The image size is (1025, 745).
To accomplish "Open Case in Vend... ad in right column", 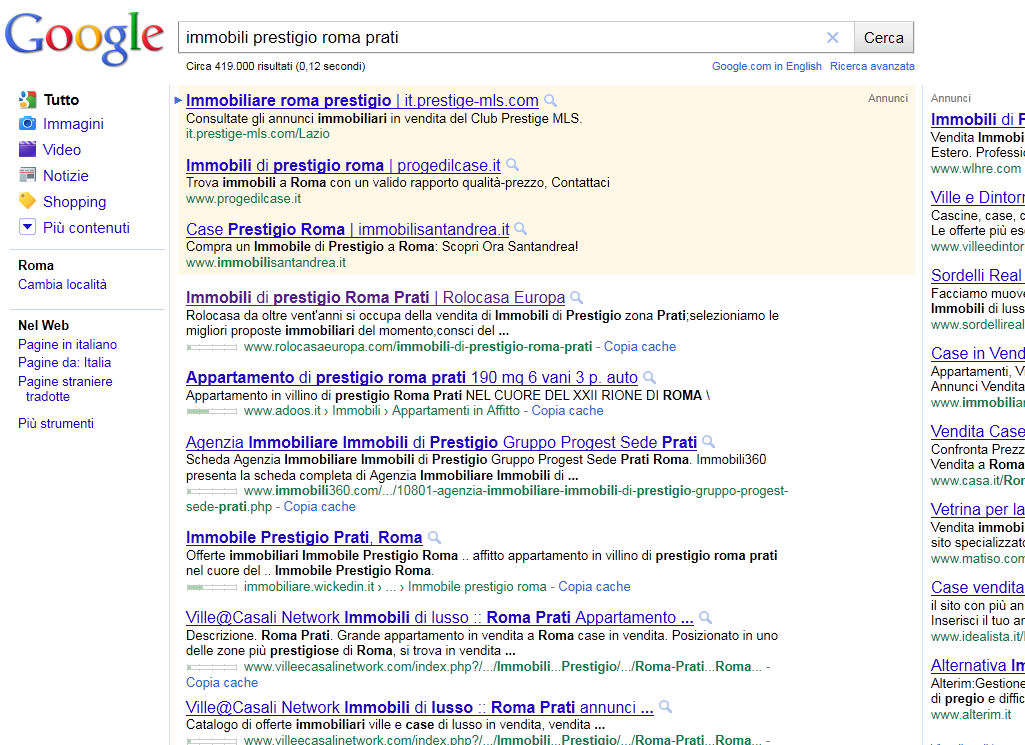I will click(x=978, y=354).
